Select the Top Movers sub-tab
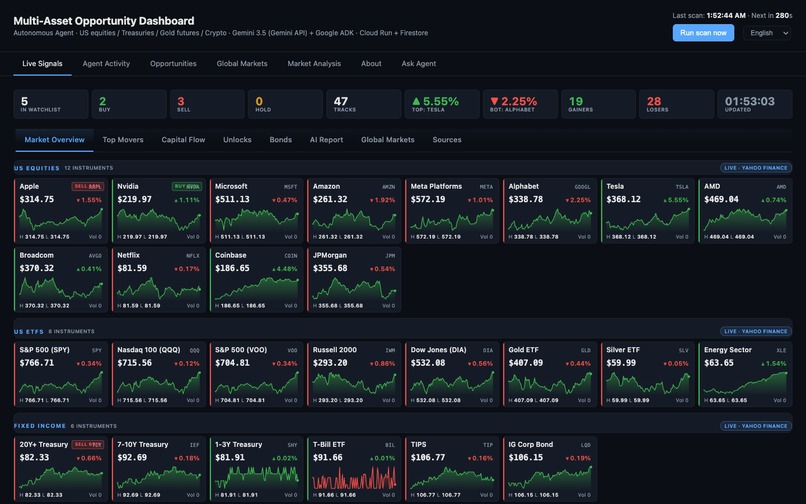Image resolution: width=806 pixels, height=504 pixels. tap(123, 140)
